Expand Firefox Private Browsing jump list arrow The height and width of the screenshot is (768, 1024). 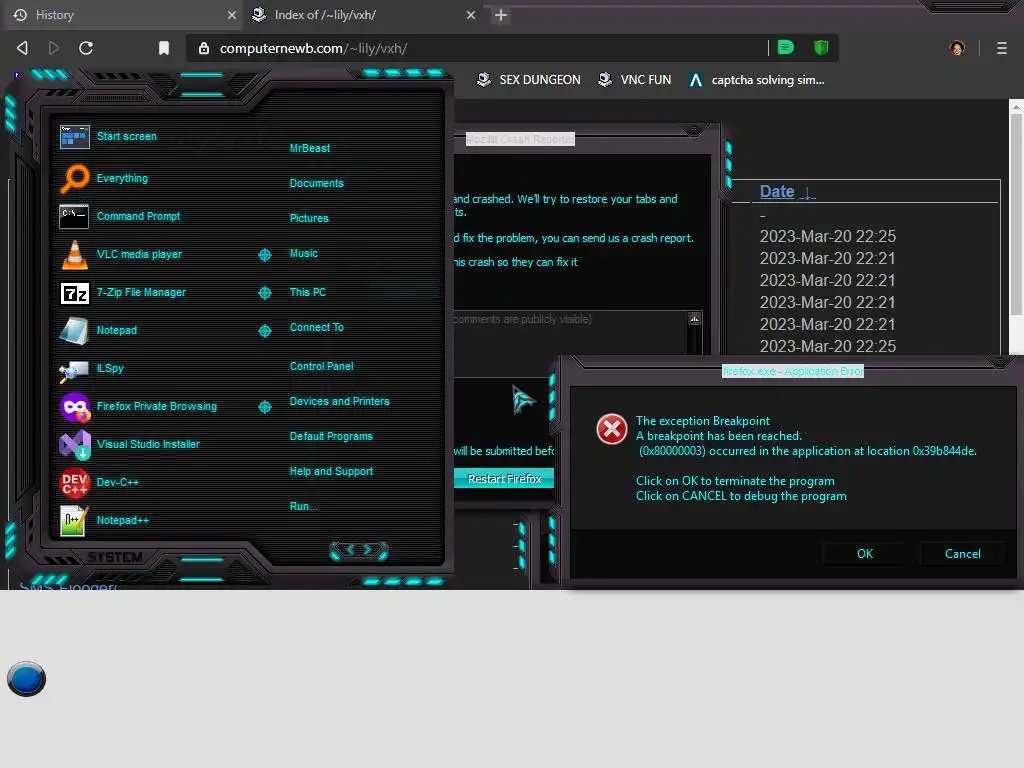264,407
